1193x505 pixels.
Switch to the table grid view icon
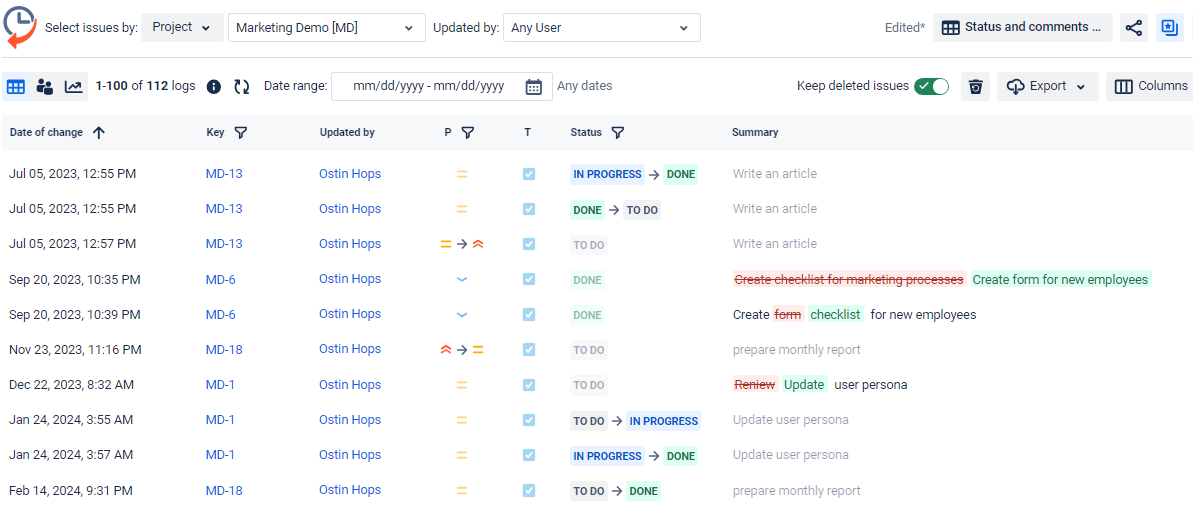(16, 87)
